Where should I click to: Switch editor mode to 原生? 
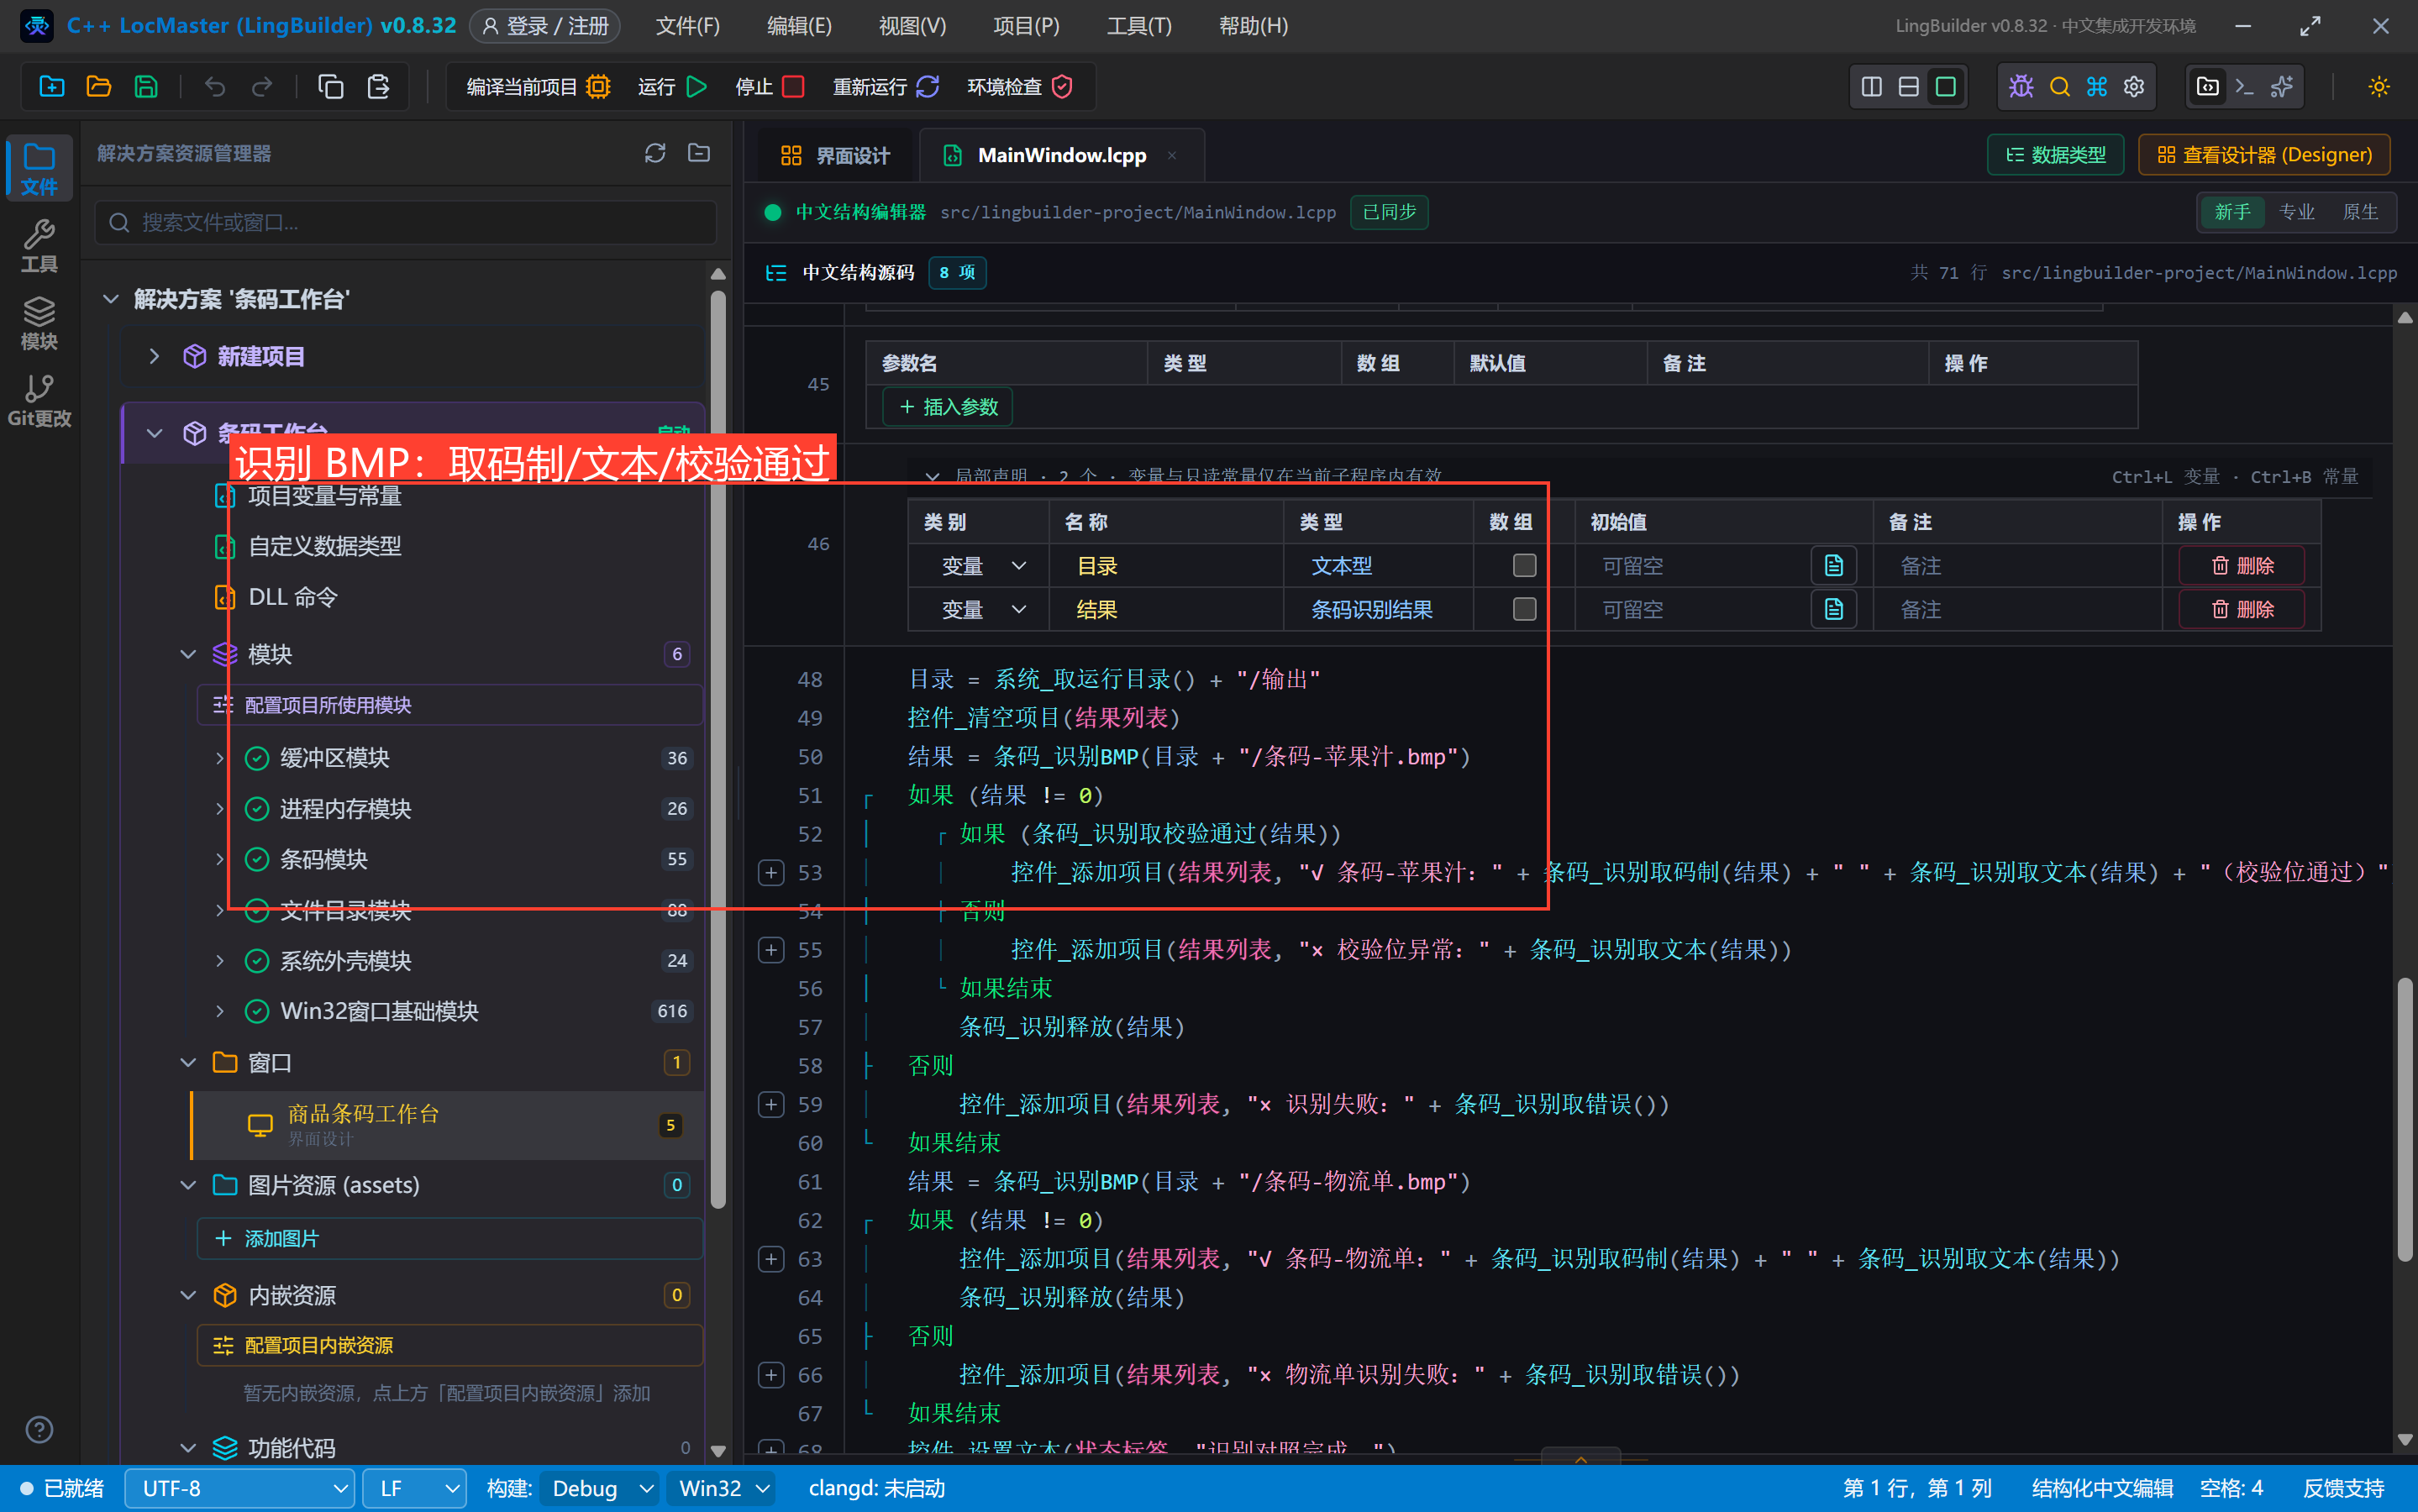(x=2360, y=212)
